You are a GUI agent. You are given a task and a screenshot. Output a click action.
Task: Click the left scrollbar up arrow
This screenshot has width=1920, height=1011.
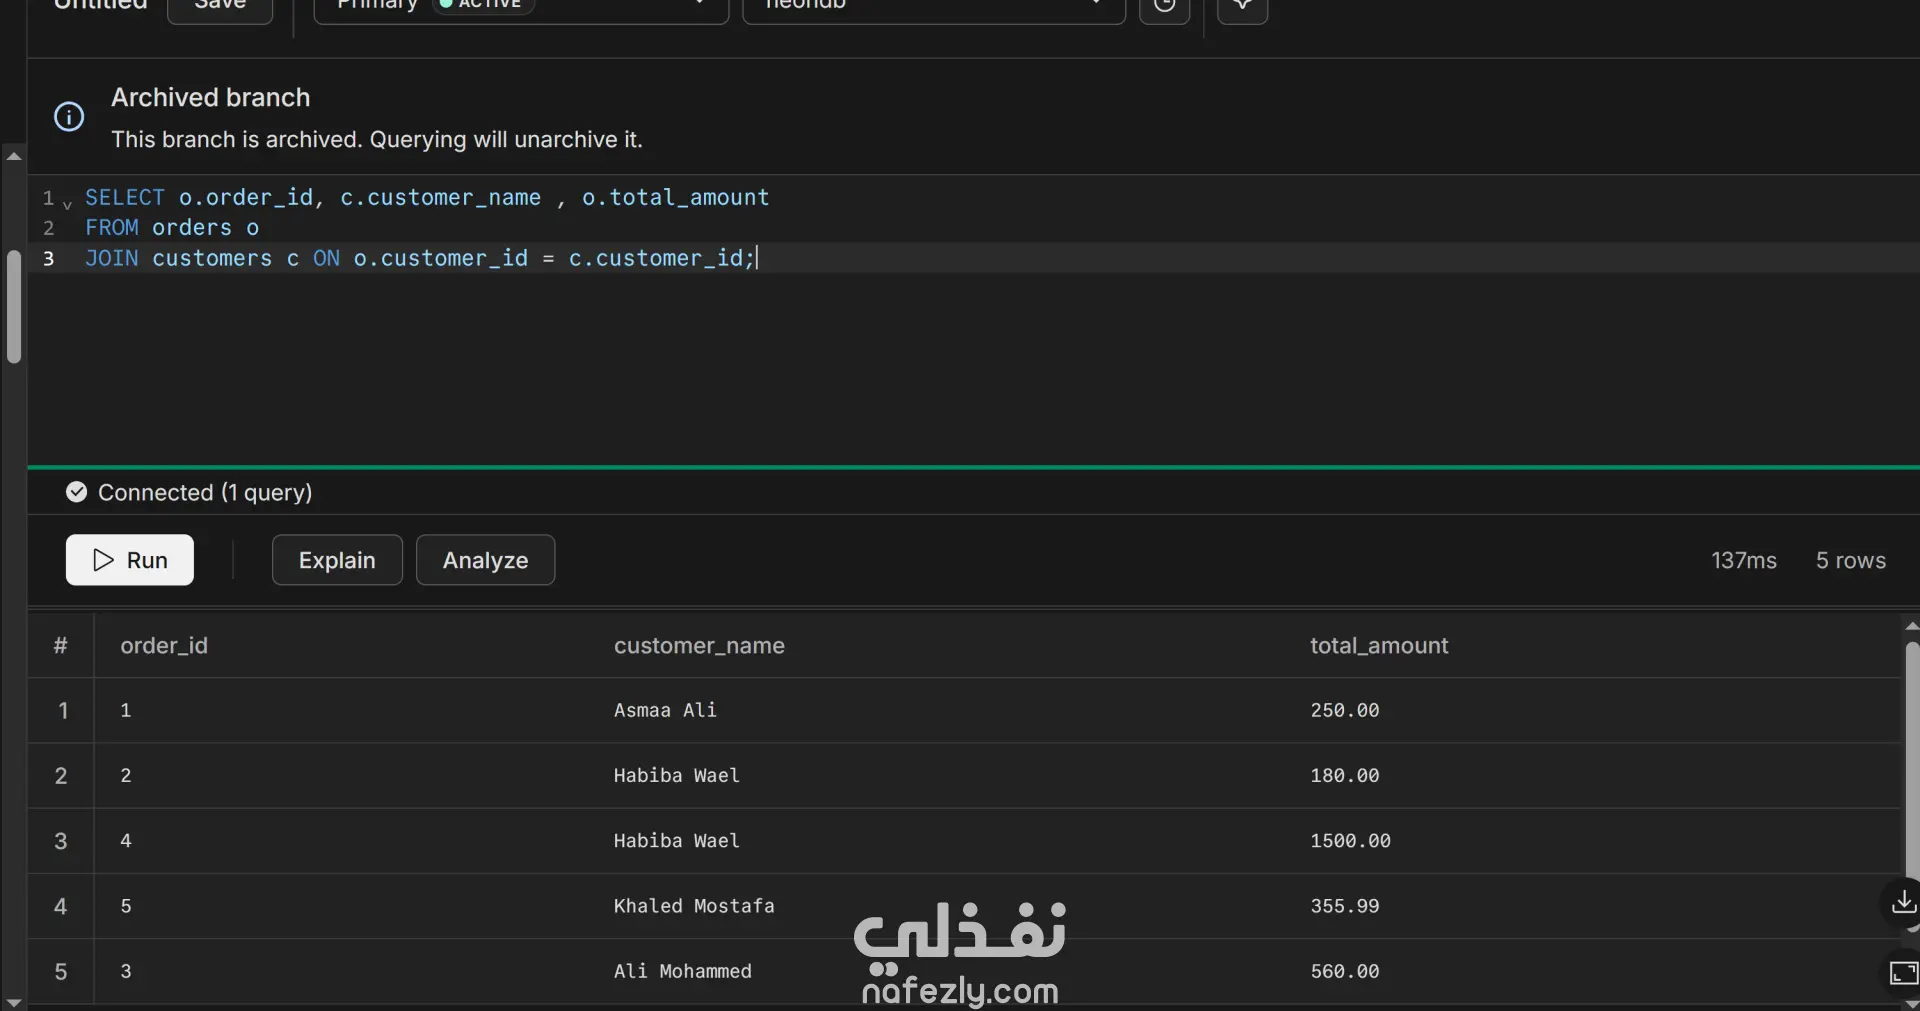point(14,156)
